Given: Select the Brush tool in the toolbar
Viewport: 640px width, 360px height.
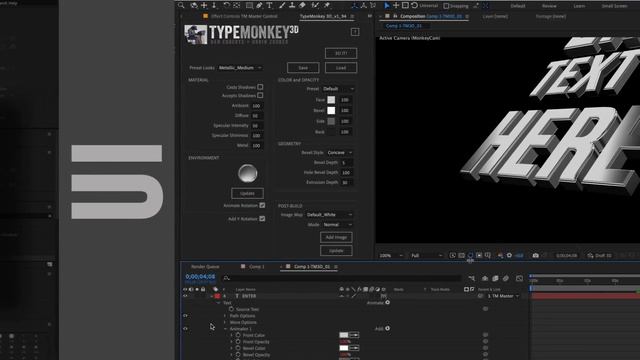Looking at the screenshot, I should (x=282, y=5).
